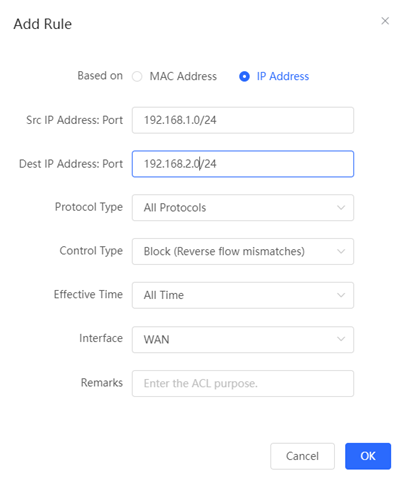Open the Interface WAN dropdown
The width and height of the screenshot is (403, 477).
pos(243,339)
